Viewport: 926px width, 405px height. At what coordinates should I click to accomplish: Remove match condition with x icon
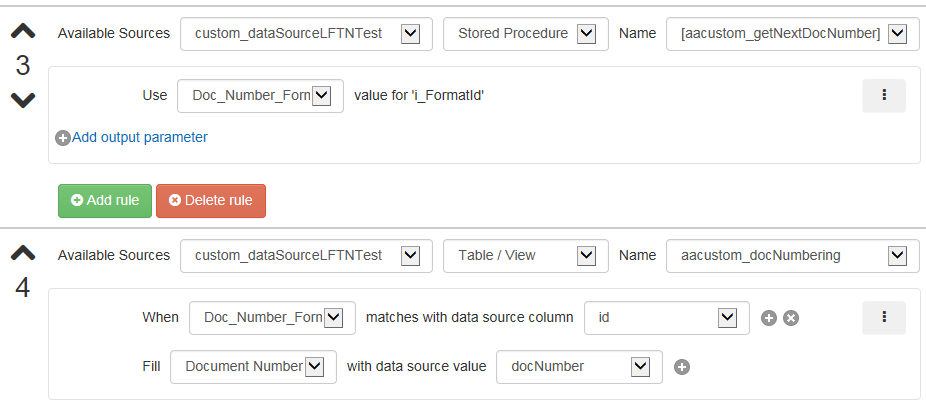(791, 318)
